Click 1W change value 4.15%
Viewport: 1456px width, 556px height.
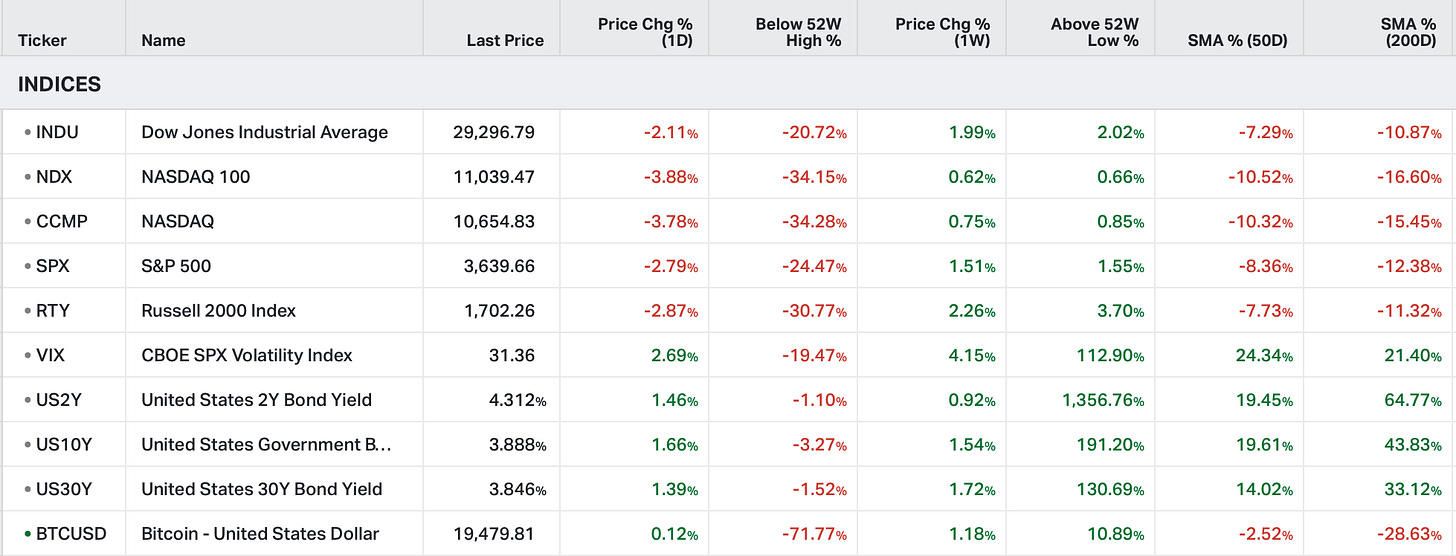[x=971, y=355]
